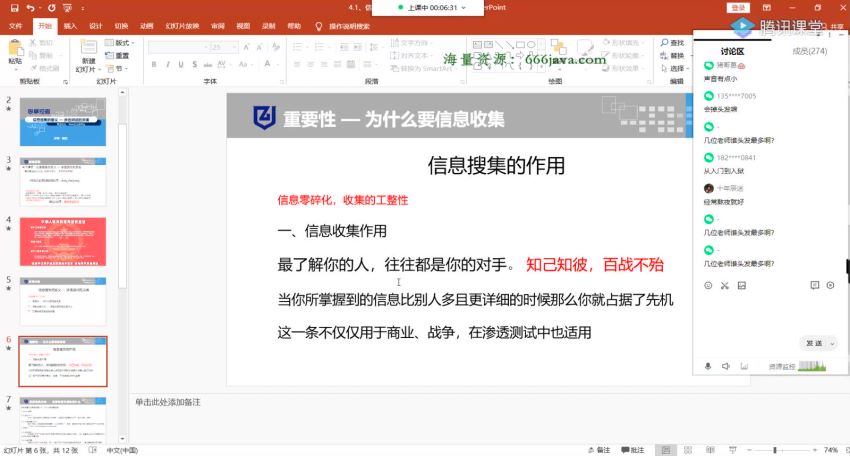Click the 登录 login button

(739, 7)
